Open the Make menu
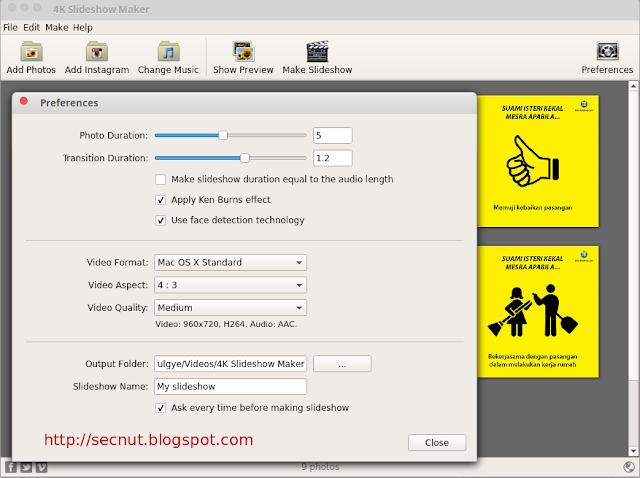 click(x=57, y=27)
